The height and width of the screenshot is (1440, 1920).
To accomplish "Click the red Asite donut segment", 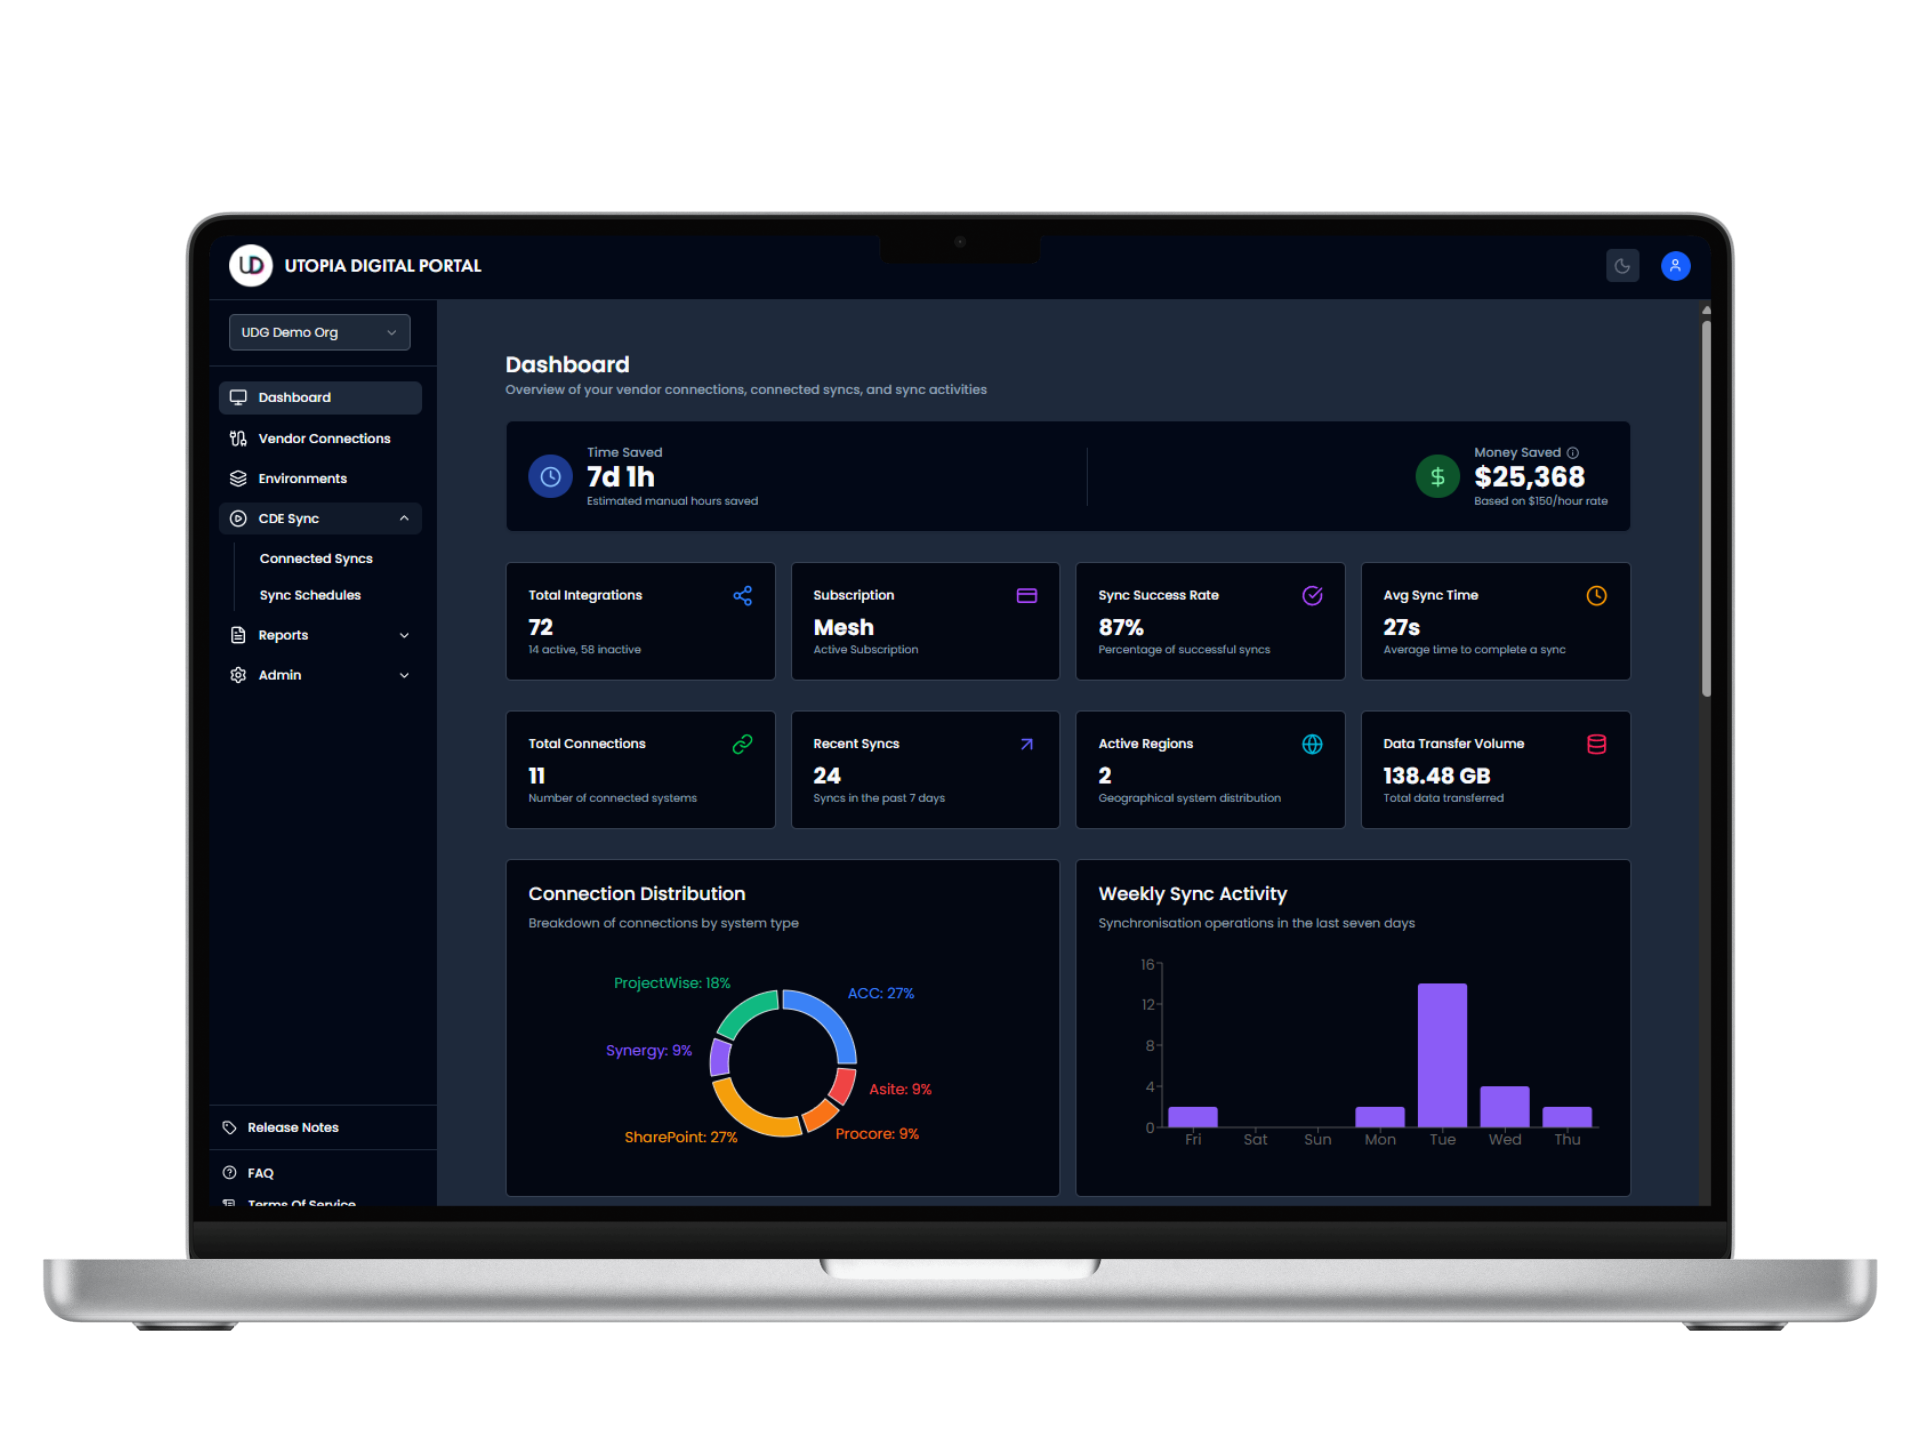I will point(845,1085).
